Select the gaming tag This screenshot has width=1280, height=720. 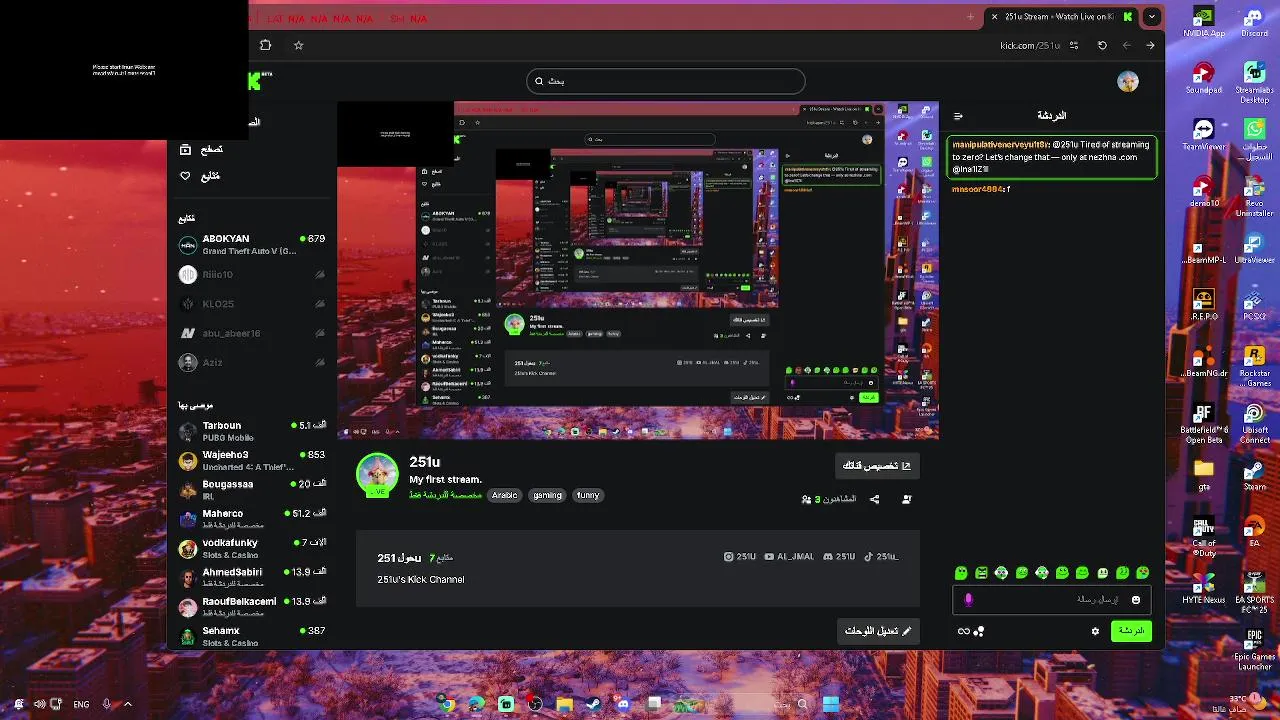(547, 495)
